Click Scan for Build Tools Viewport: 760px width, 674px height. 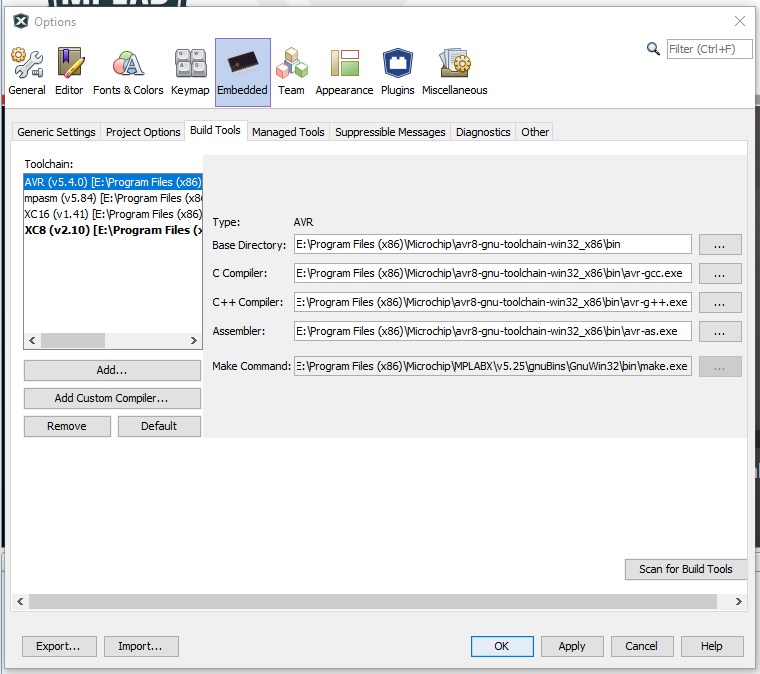(685, 569)
